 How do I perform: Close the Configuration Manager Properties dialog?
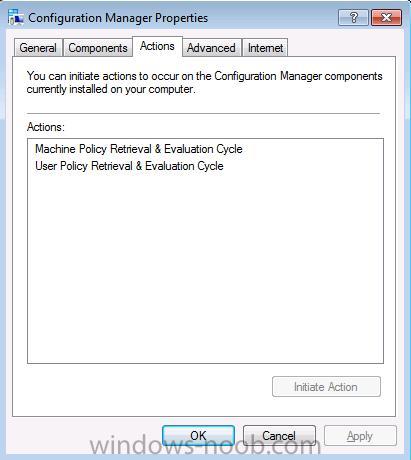coord(386,17)
